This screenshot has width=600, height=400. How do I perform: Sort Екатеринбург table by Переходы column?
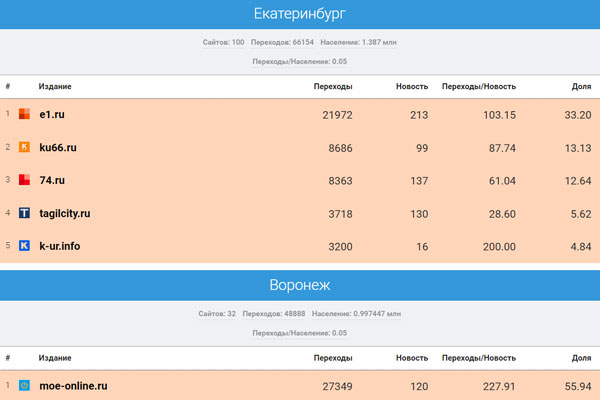coord(333,86)
